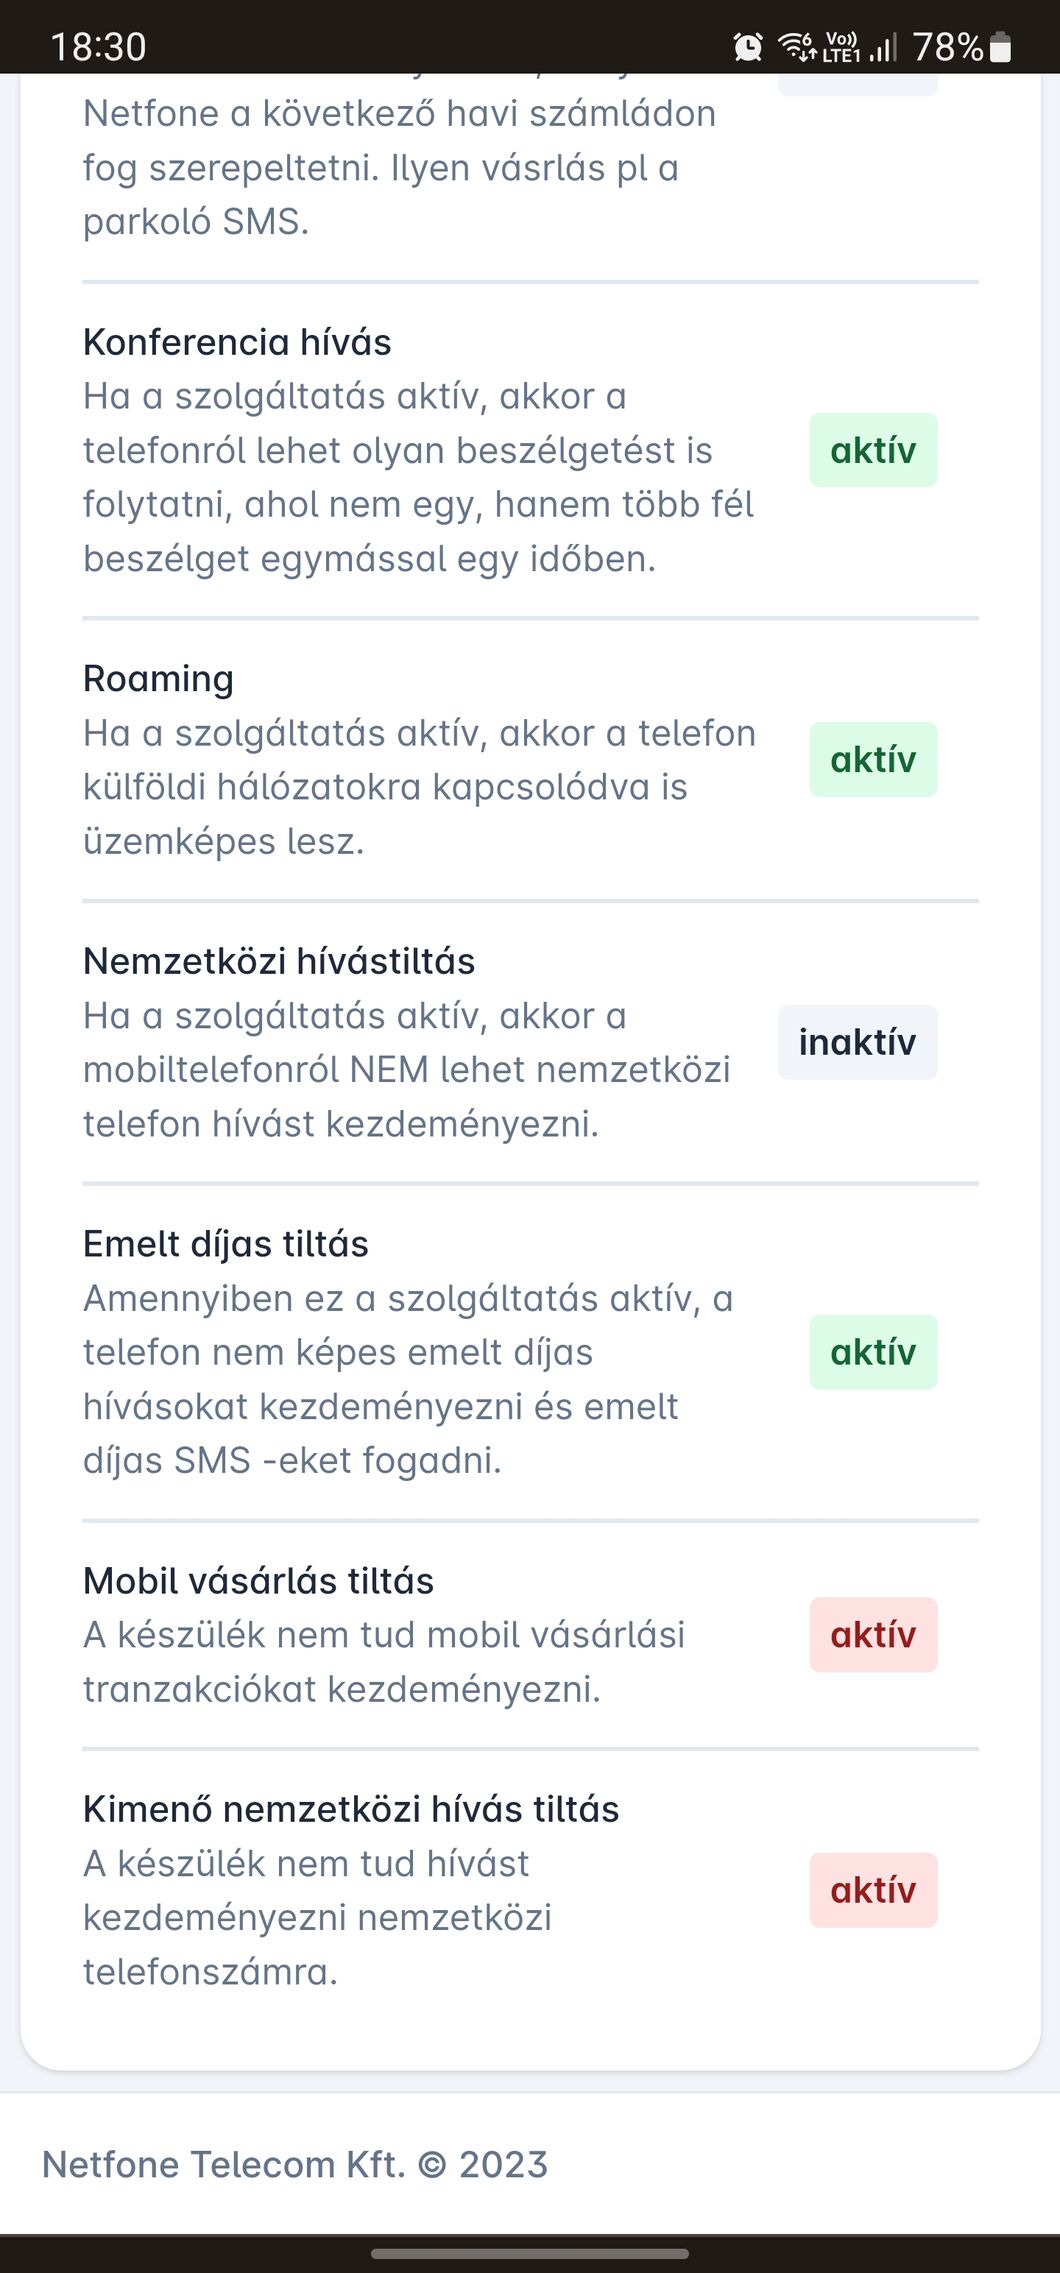Toggle the Konferencia hívás aktív badge
Image resolution: width=1060 pixels, height=2273 pixels.
873,450
